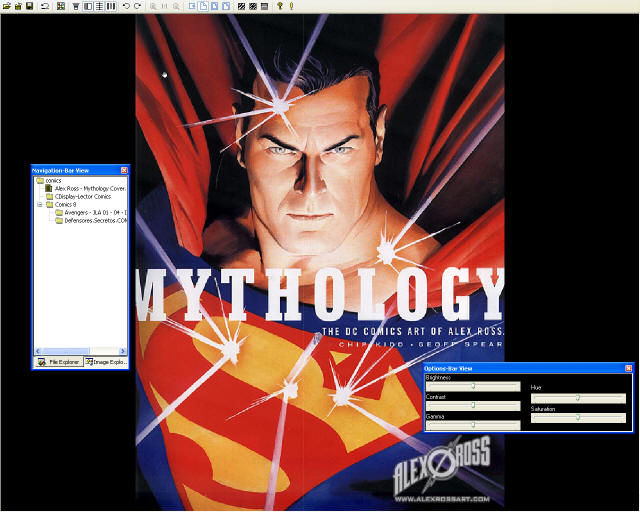640x512 pixels.
Task: Click the first black striped toolbar icon
Action: 242,6
